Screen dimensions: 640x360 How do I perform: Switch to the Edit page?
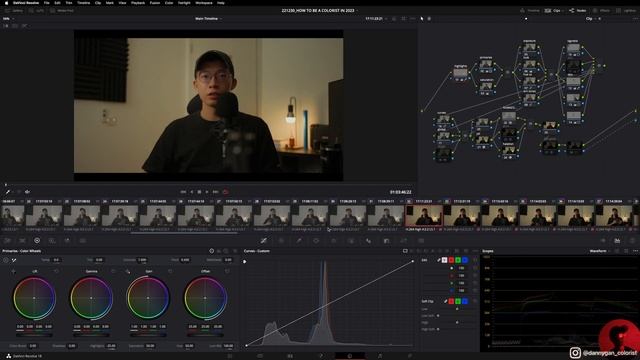coord(290,356)
